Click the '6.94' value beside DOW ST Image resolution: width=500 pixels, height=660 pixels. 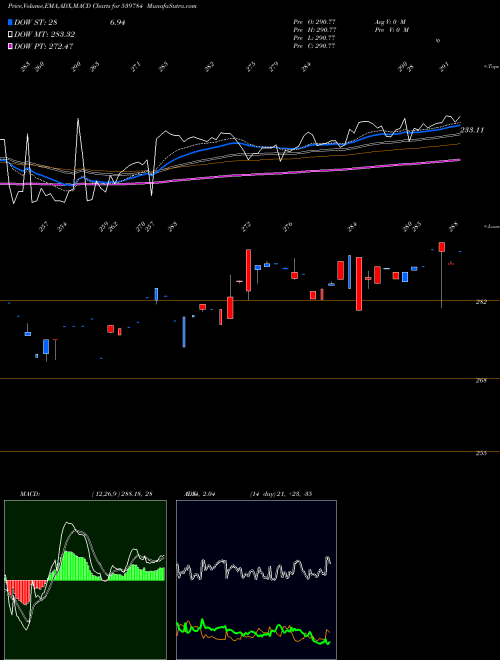coord(117,23)
